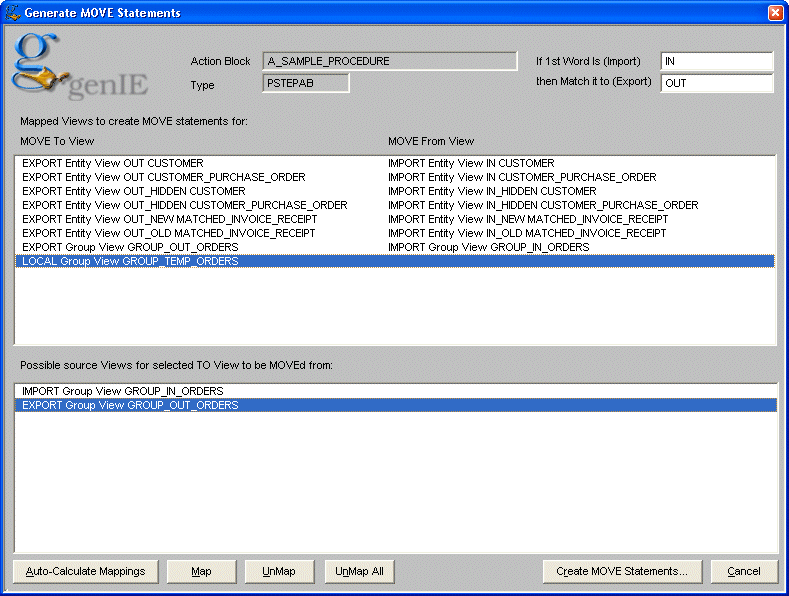Edit the import first word IN field
The width and height of the screenshot is (789, 596).
(x=716, y=62)
